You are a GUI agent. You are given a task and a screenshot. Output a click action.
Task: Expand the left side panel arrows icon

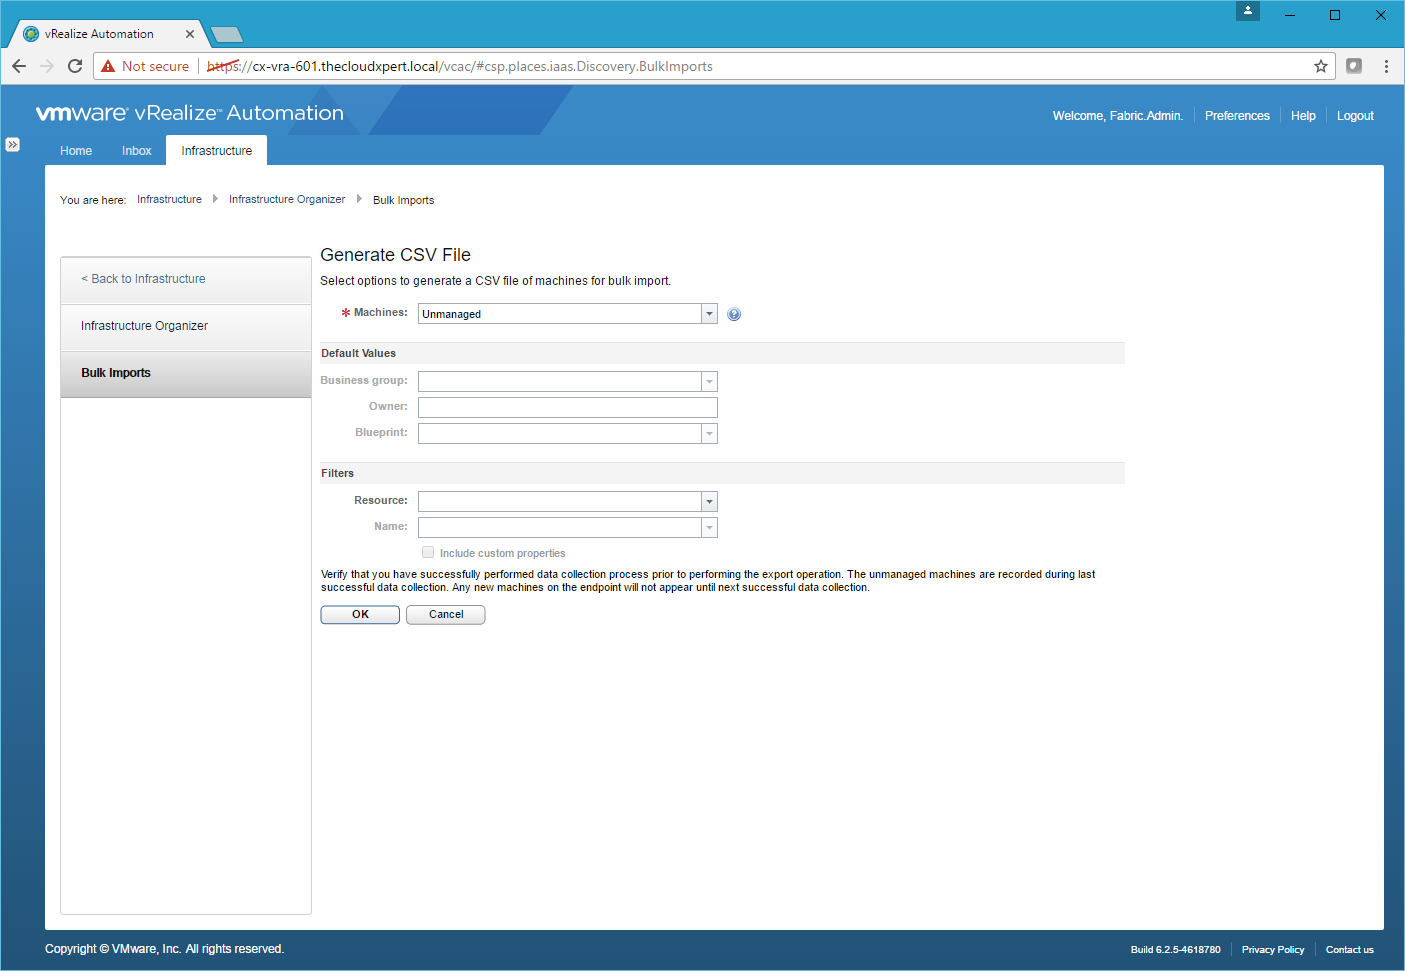[12, 144]
